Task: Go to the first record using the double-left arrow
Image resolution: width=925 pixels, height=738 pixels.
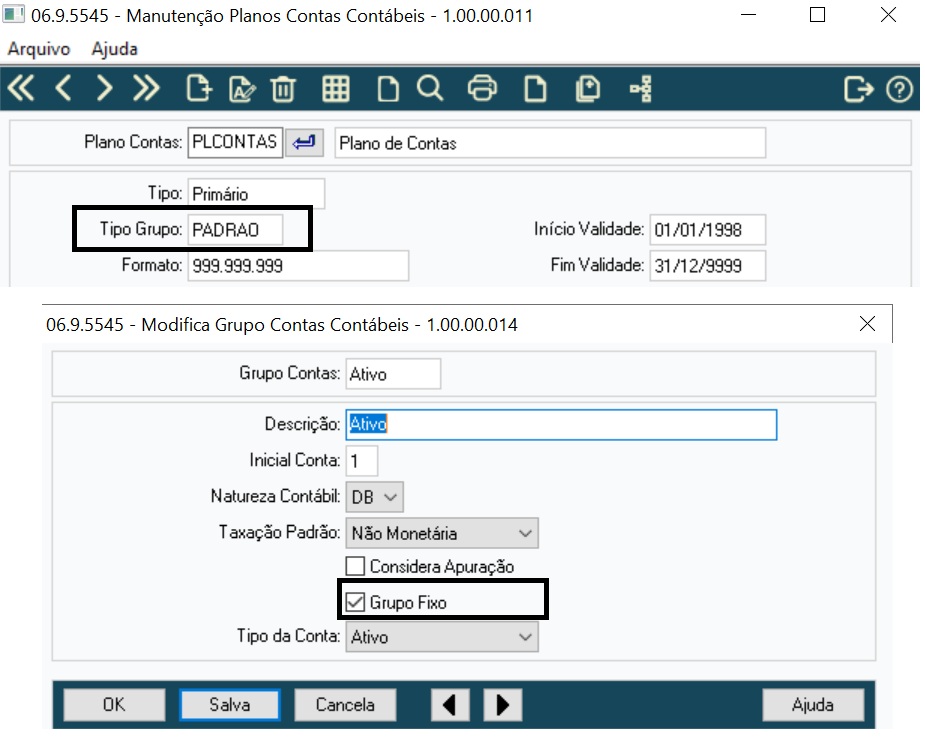Action: click(x=21, y=88)
